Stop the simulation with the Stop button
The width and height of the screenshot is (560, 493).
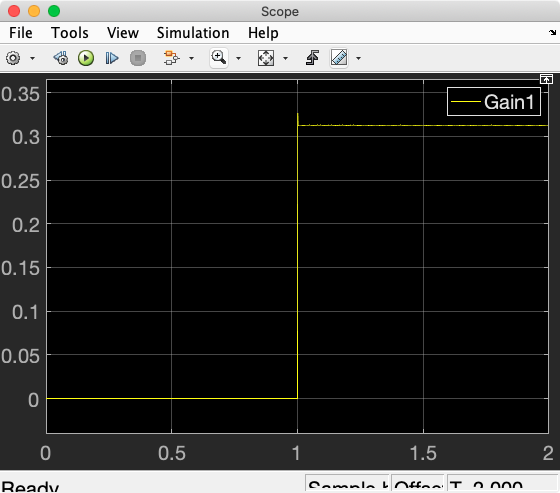coord(138,58)
